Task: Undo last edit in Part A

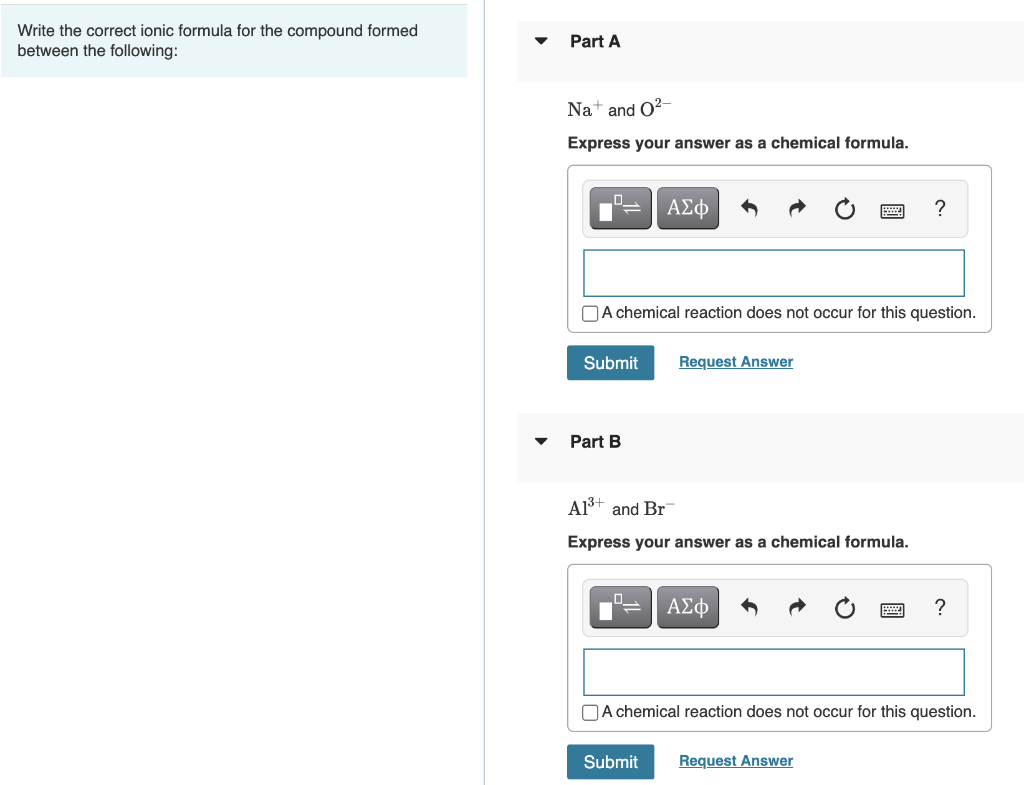Action: coord(749,208)
